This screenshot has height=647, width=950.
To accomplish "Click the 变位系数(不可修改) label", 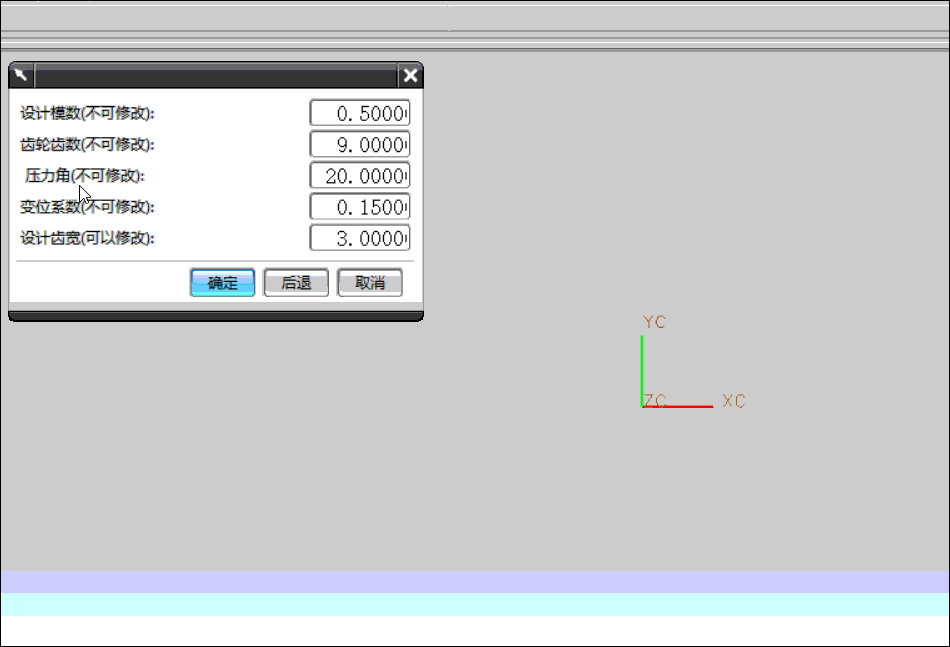I will (88, 207).
